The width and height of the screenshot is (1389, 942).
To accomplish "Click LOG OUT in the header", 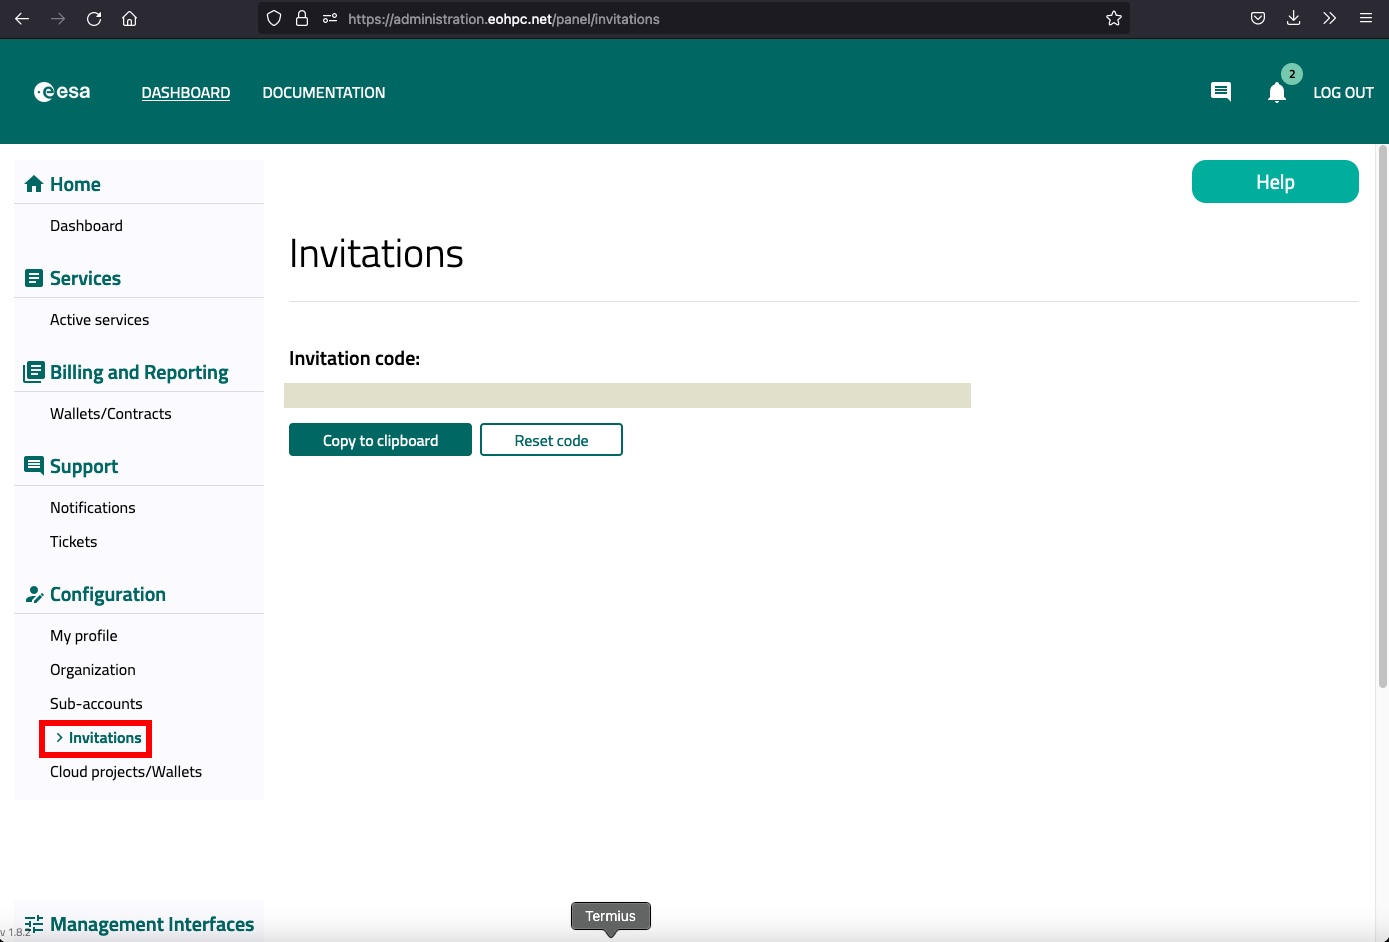I will tap(1343, 92).
